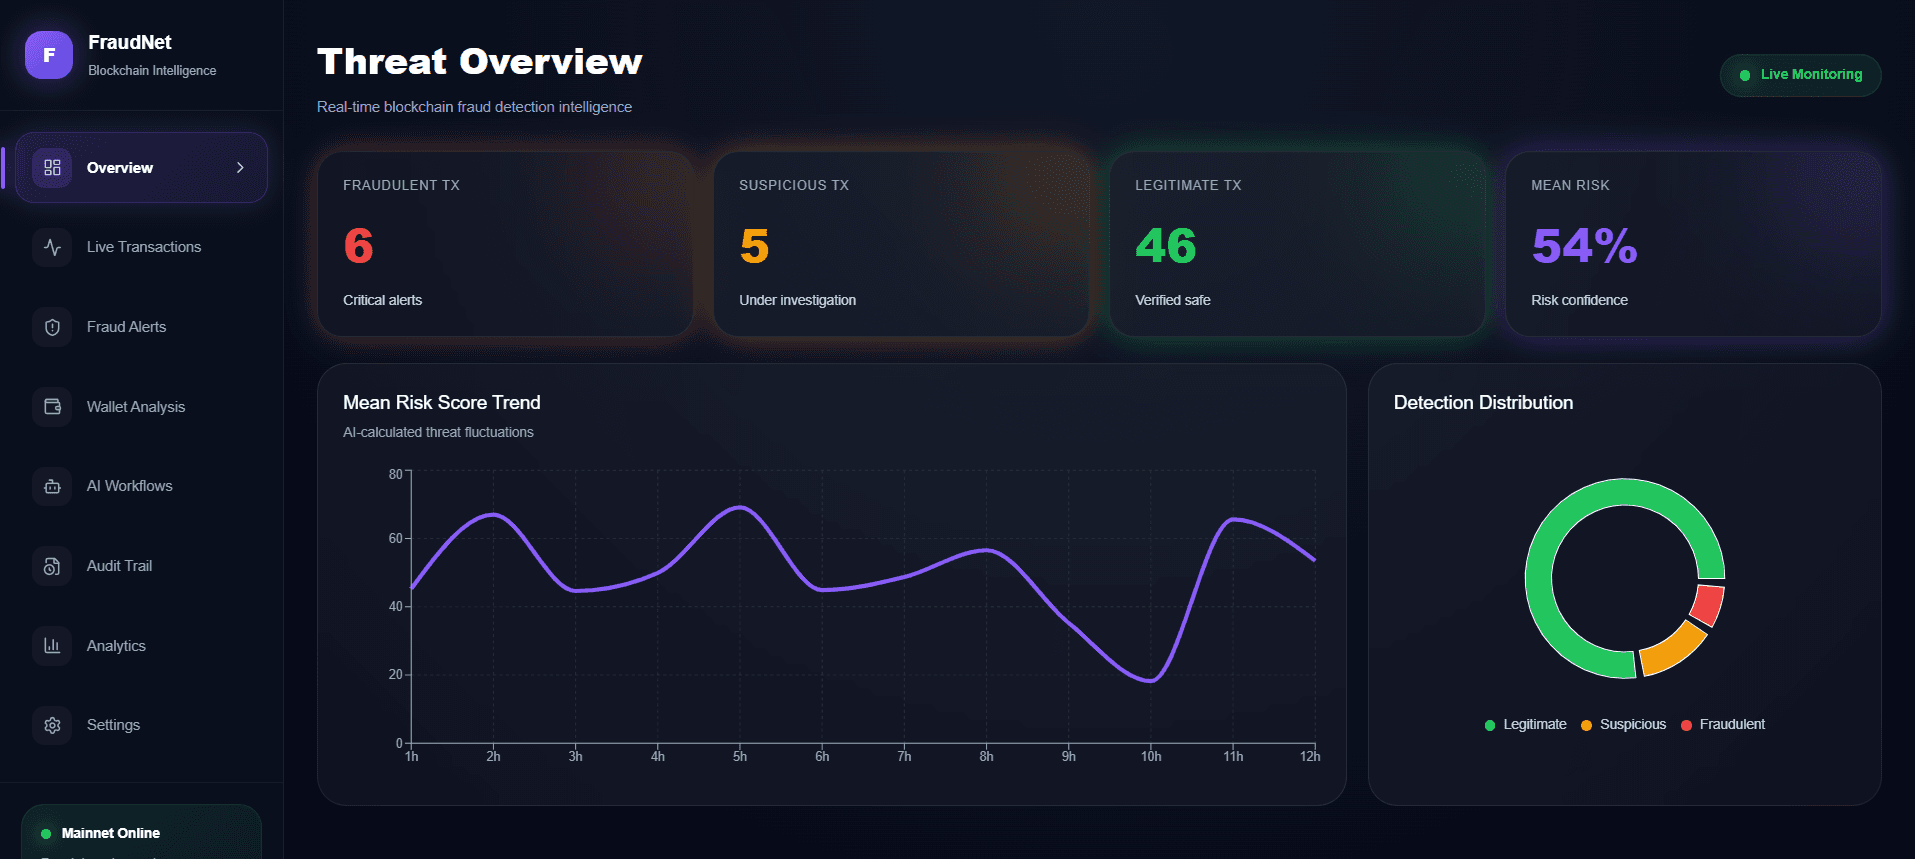Open the Overview menu item

[x=141, y=168]
